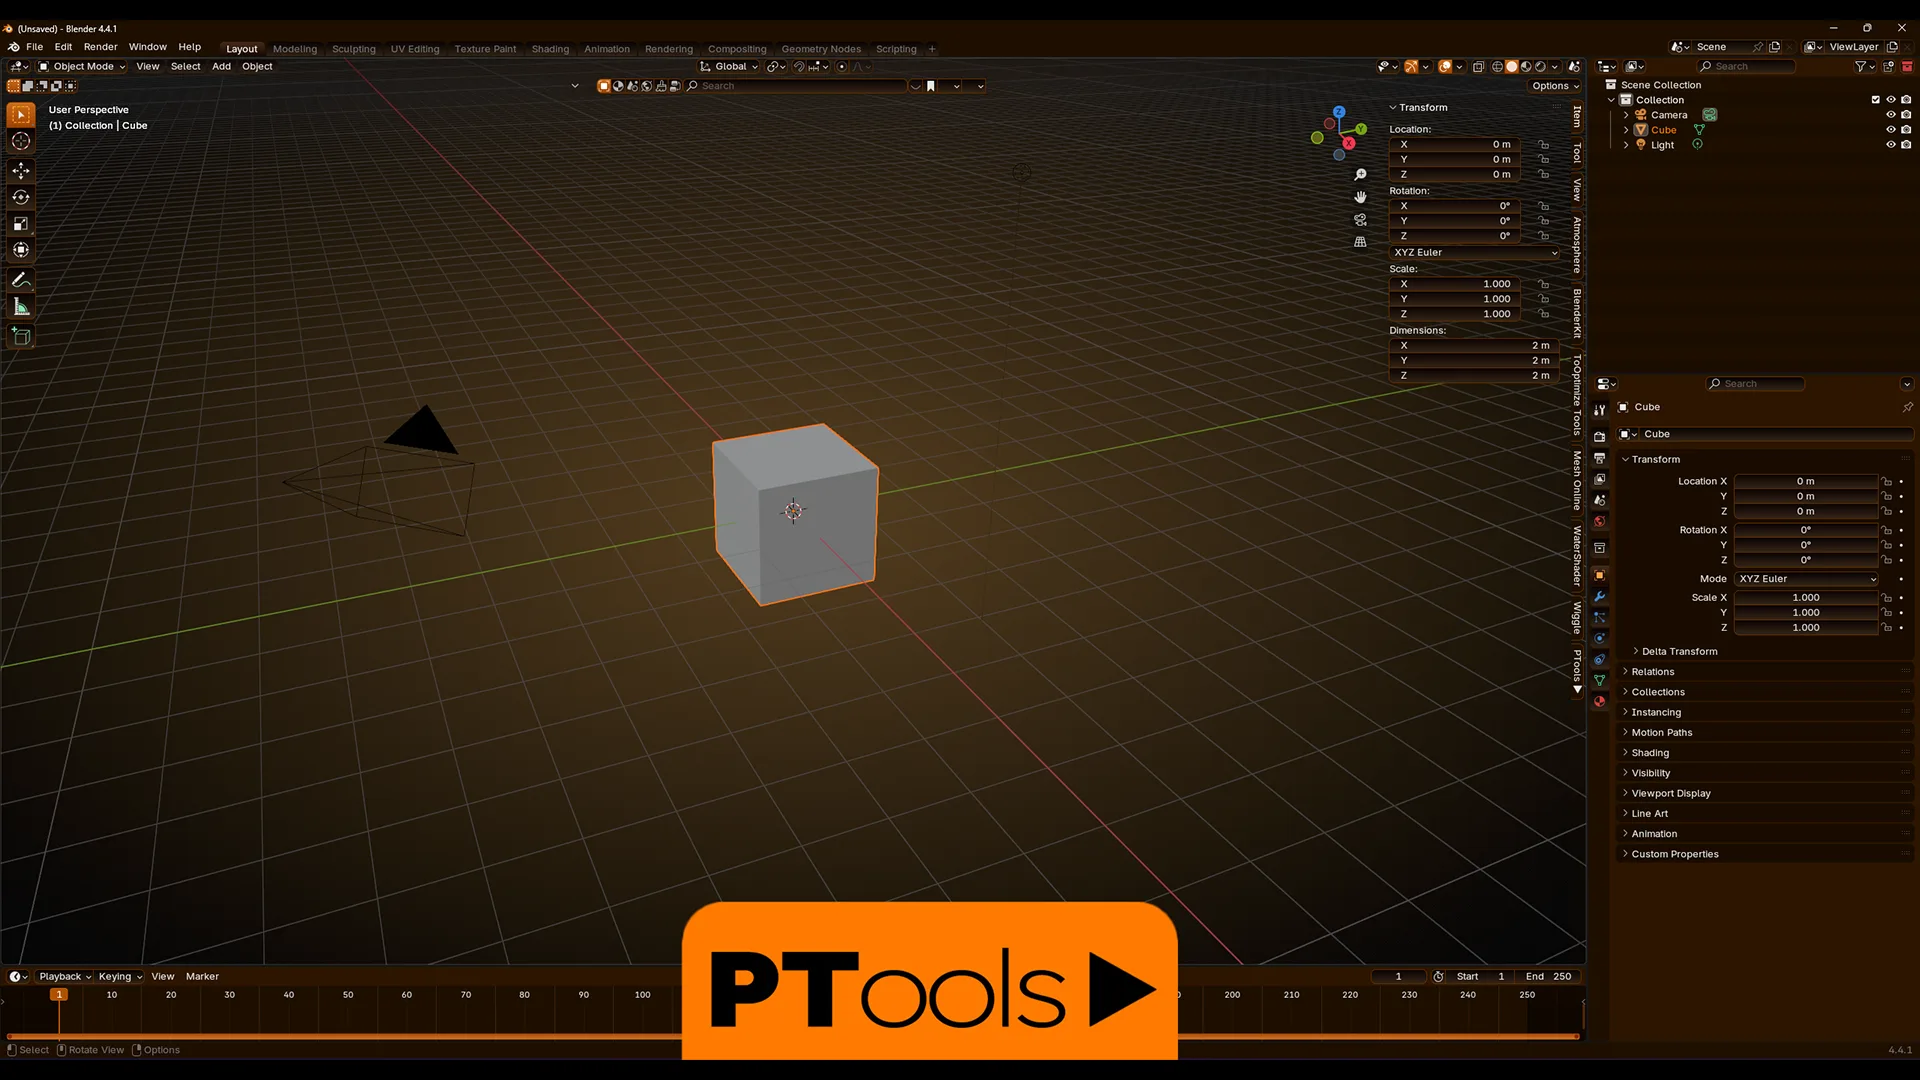The image size is (1920, 1080).
Task: Pin the Cube properties panel
Action: pos(1907,407)
